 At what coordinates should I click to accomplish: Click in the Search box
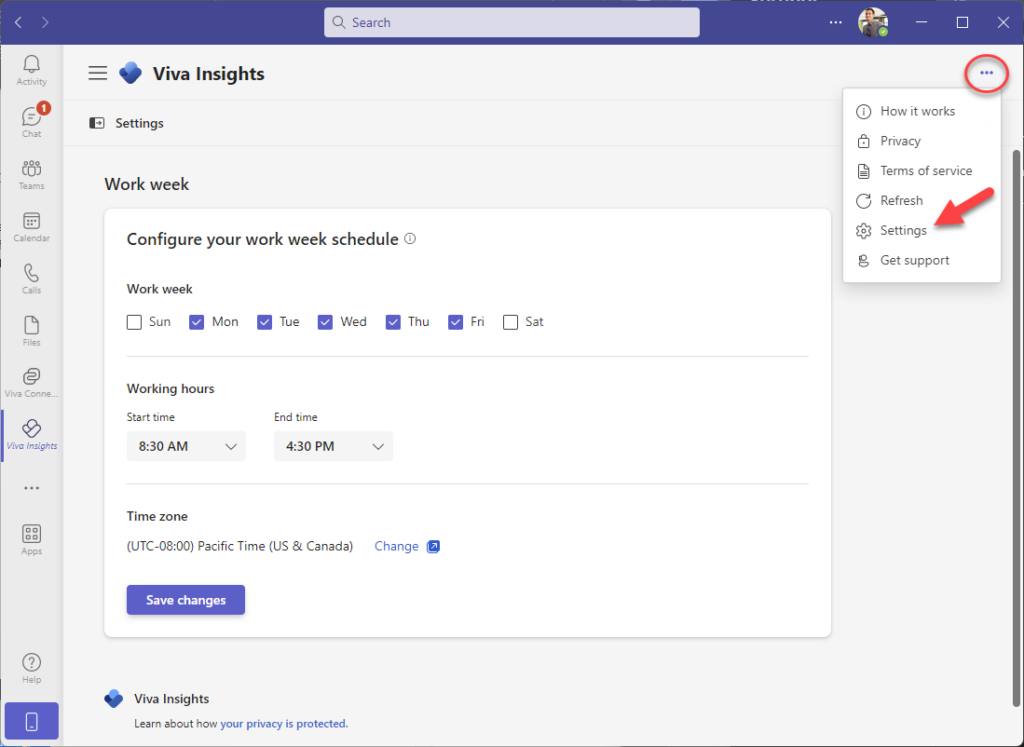[512, 22]
